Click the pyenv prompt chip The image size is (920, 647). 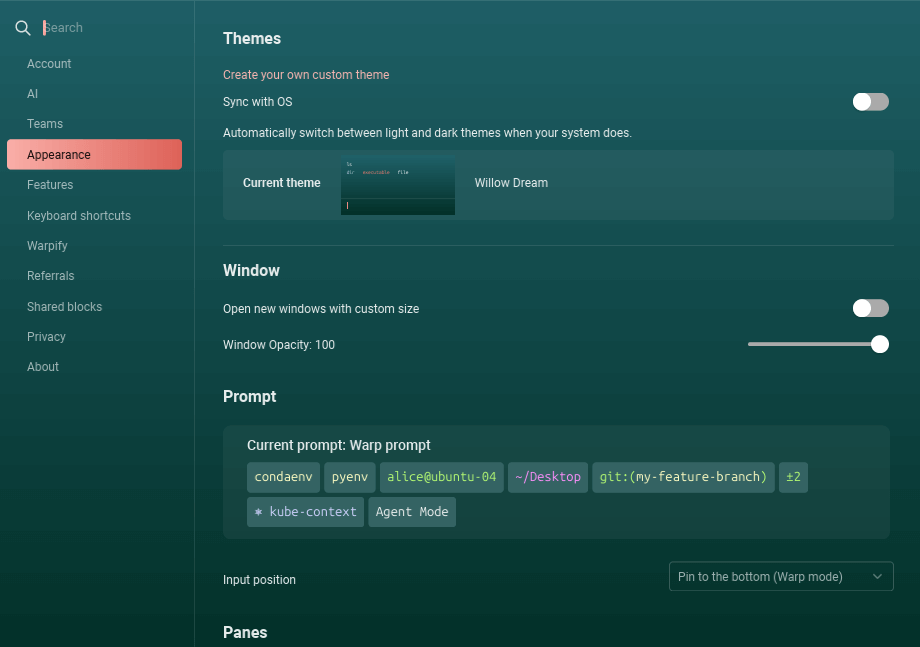(350, 477)
